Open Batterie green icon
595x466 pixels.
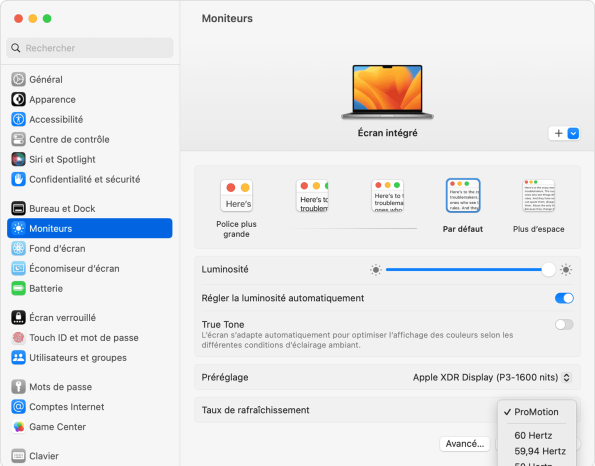pos(18,288)
